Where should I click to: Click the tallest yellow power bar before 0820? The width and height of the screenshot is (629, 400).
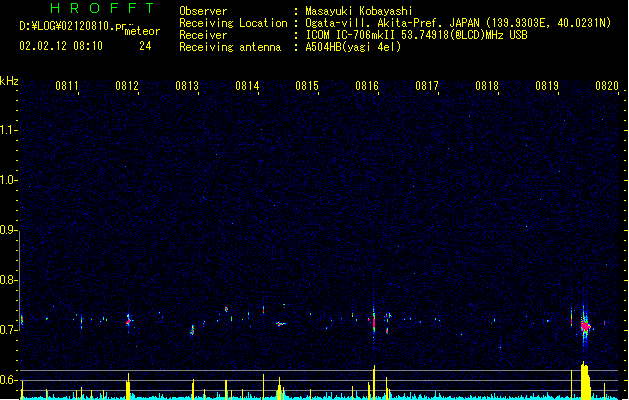tap(586, 380)
